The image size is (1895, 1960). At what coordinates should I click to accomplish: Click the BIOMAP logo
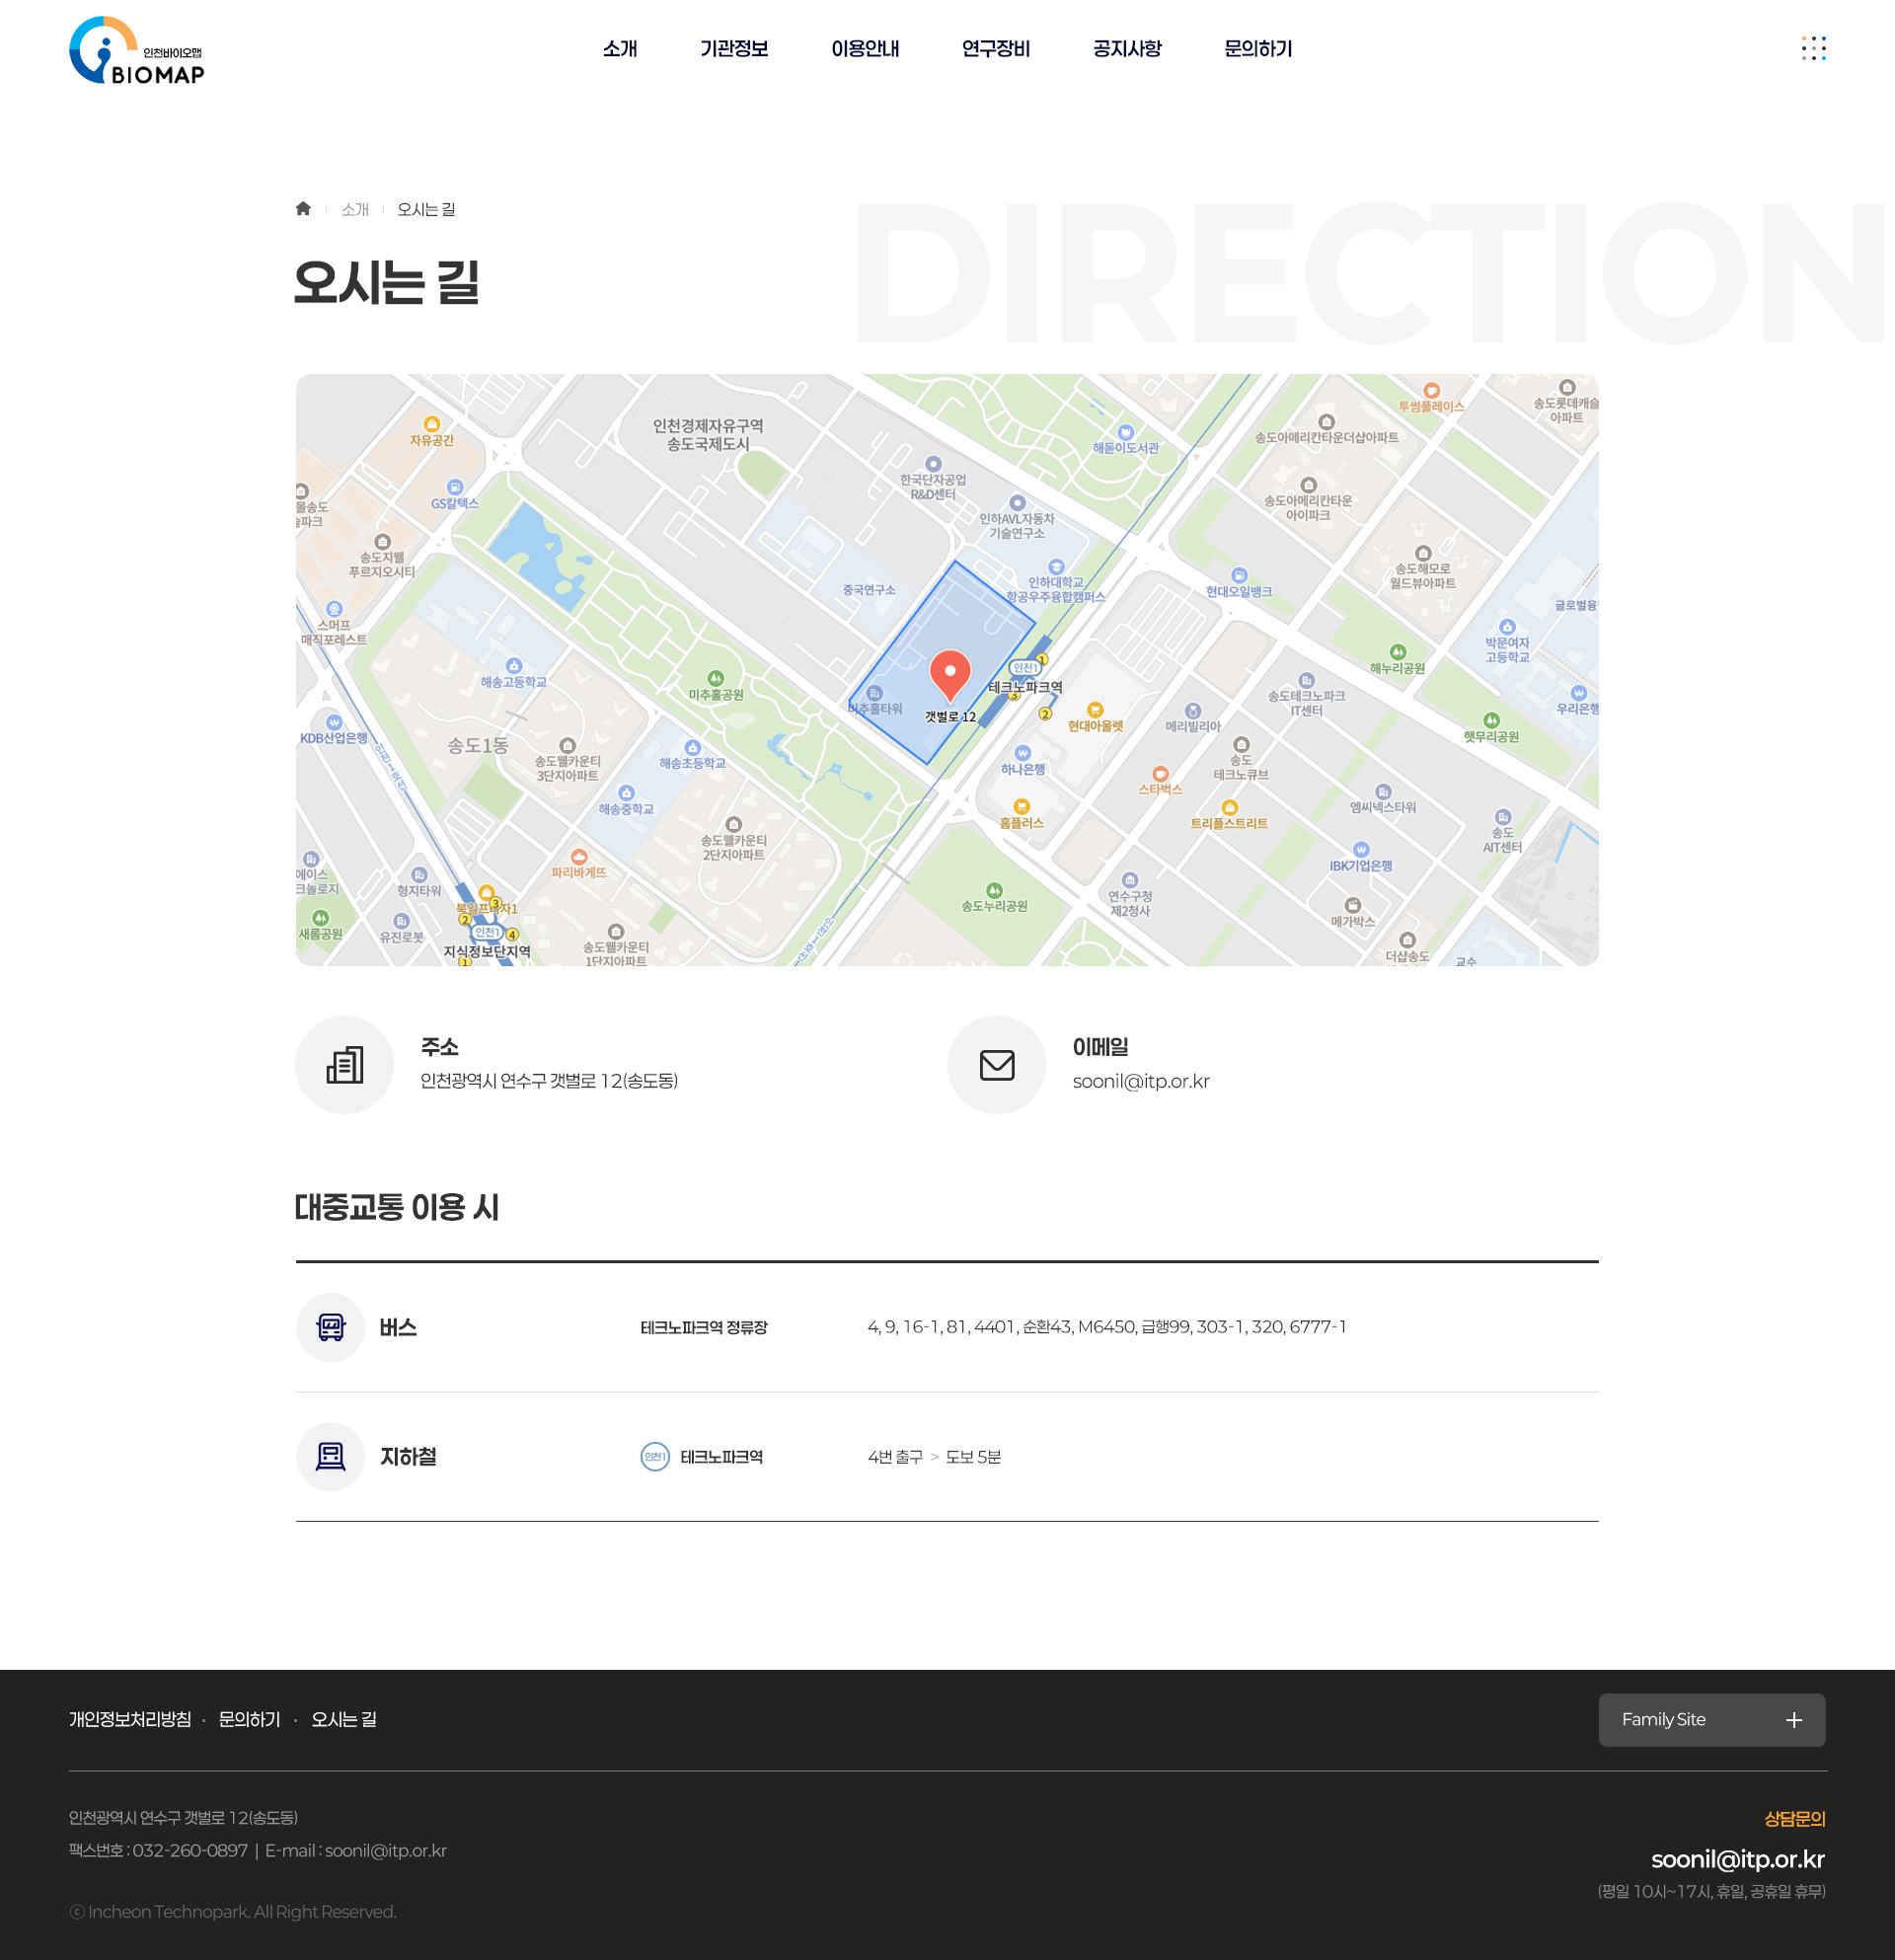coord(137,50)
